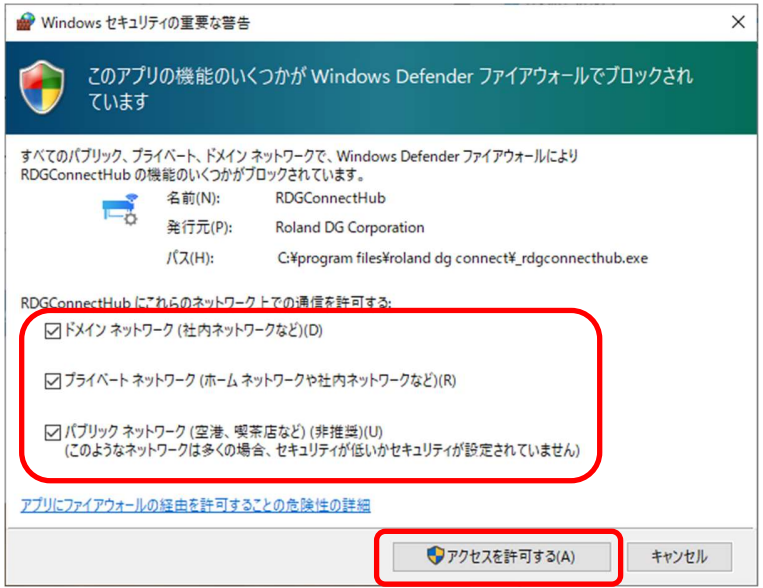Open the firewall risk details link
The image size is (763, 588).
(196, 505)
